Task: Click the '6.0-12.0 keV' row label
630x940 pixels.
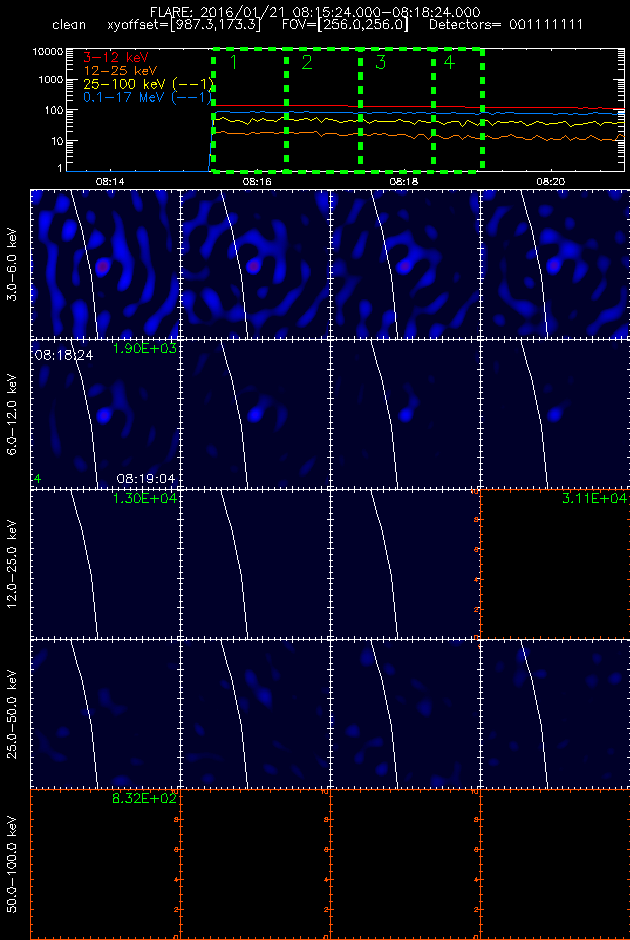Action: 13,414
